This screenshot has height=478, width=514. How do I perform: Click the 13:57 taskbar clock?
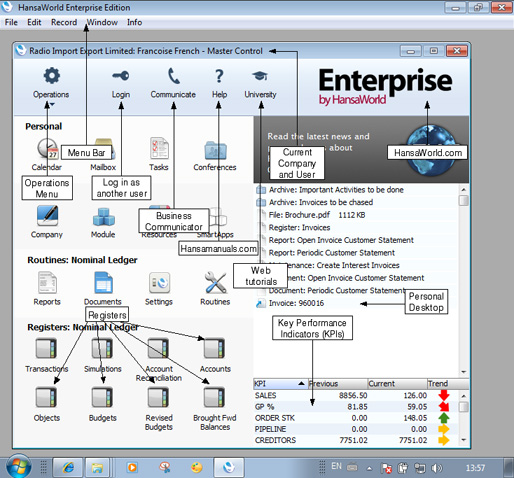click(x=475, y=468)
